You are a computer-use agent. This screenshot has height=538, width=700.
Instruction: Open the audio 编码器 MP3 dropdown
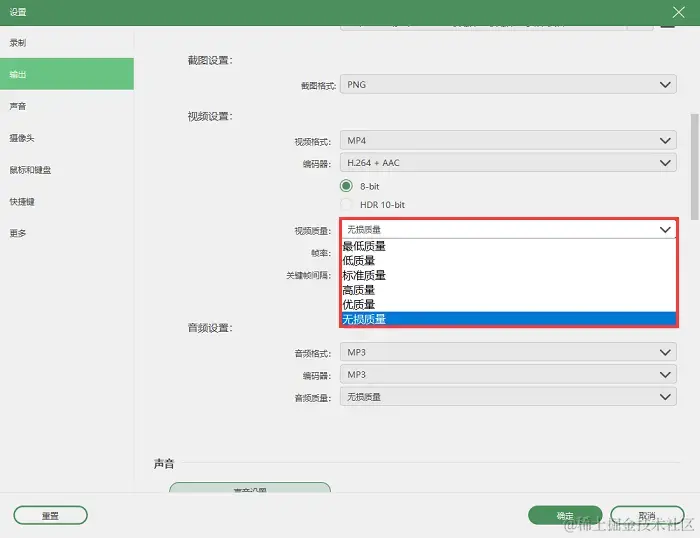click(x=508, y=375)
